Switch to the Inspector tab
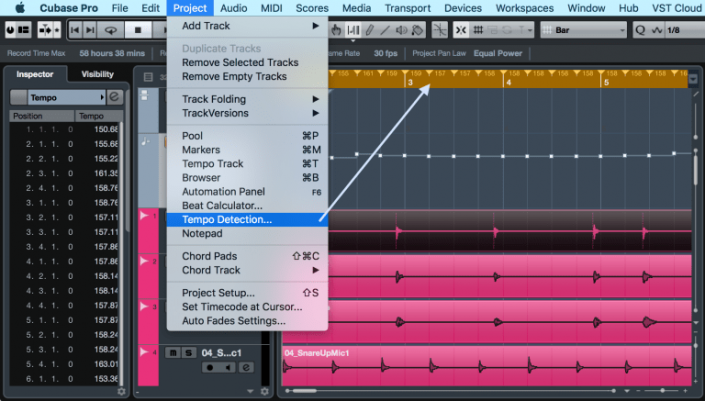Image resolution: width=705 pixels, height=401 pixels. 35,74
